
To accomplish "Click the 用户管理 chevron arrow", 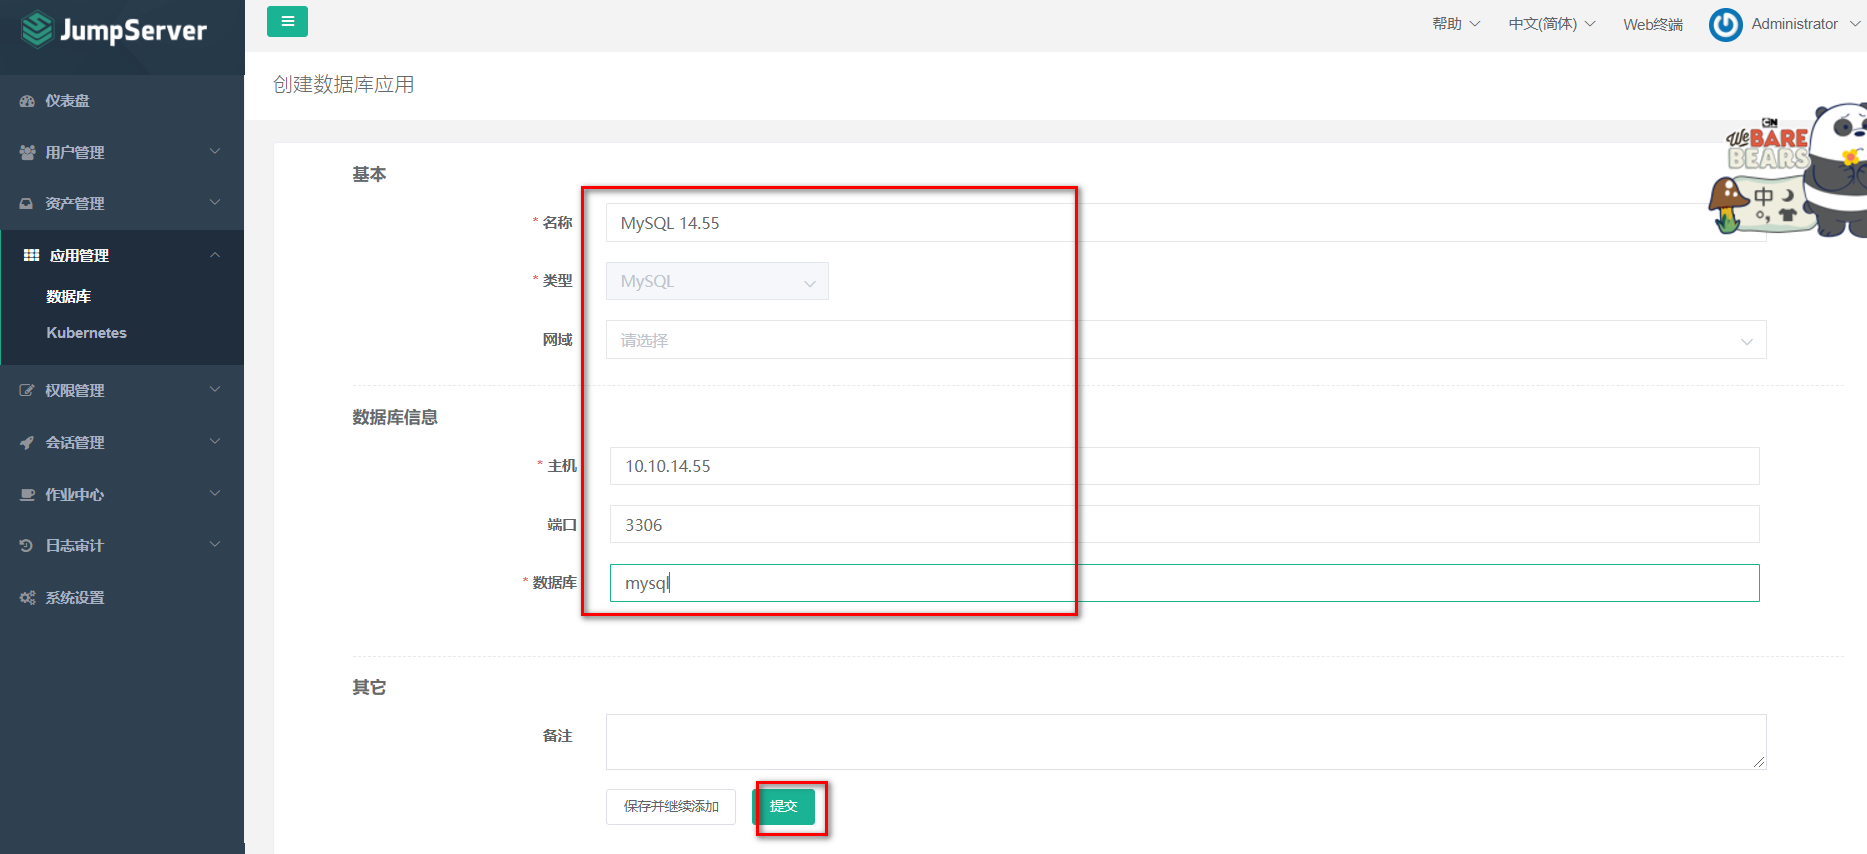I will [x=215, y=152].
